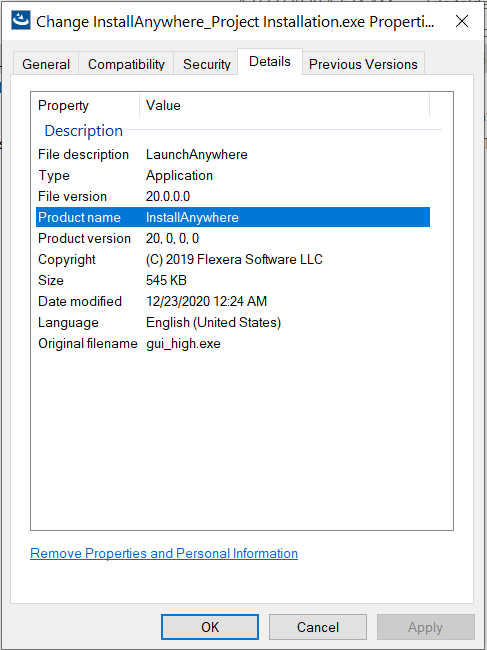Select the Date modified property
This screenshot has width=487, height=650.
(x=80, y=301)
